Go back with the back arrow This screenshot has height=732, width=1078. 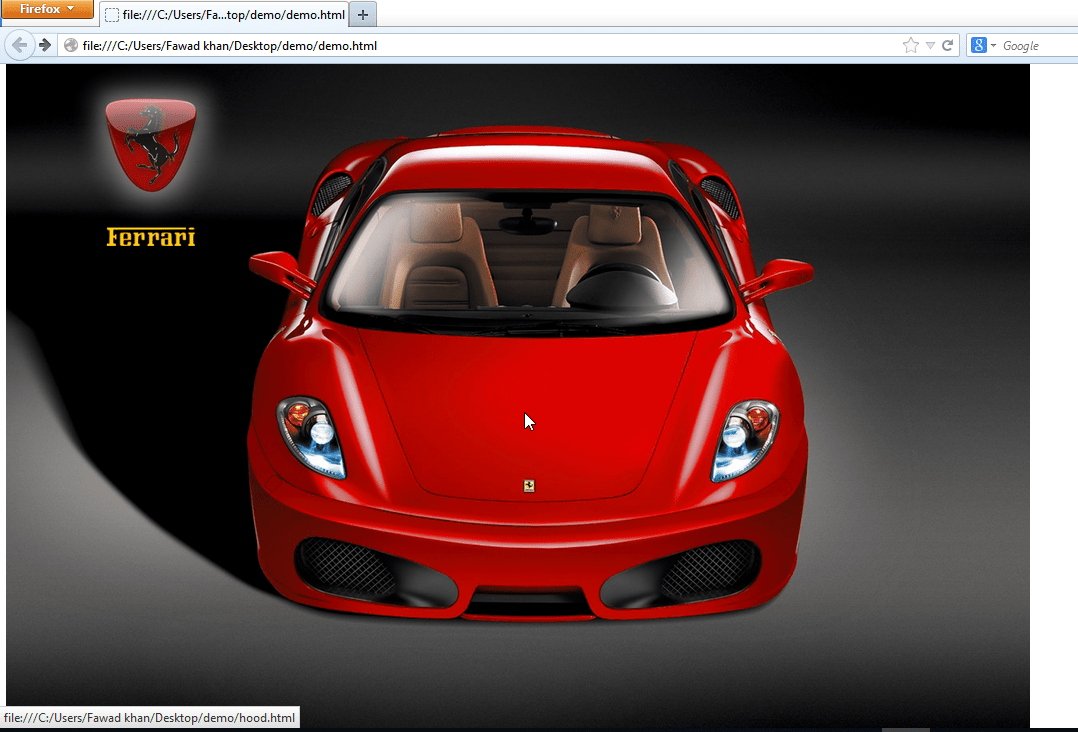[20, 45]
